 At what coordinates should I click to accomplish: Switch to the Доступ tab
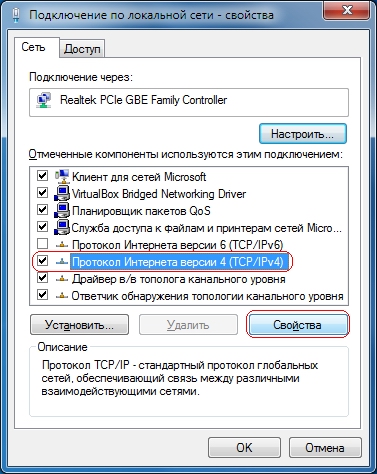tap(82, 49)
